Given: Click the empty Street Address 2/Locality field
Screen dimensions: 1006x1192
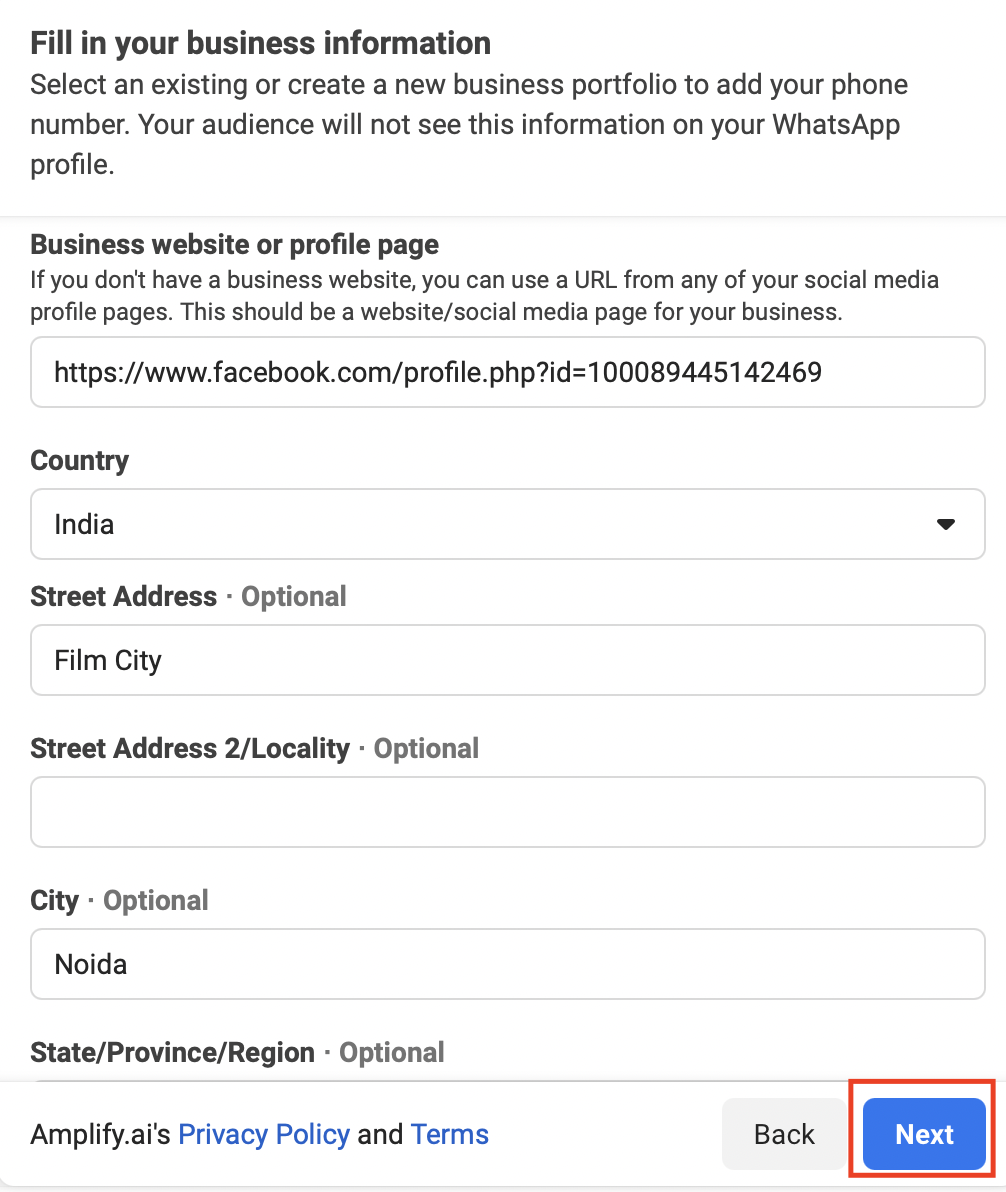Looking at the screenshot, I should [508, 812].
